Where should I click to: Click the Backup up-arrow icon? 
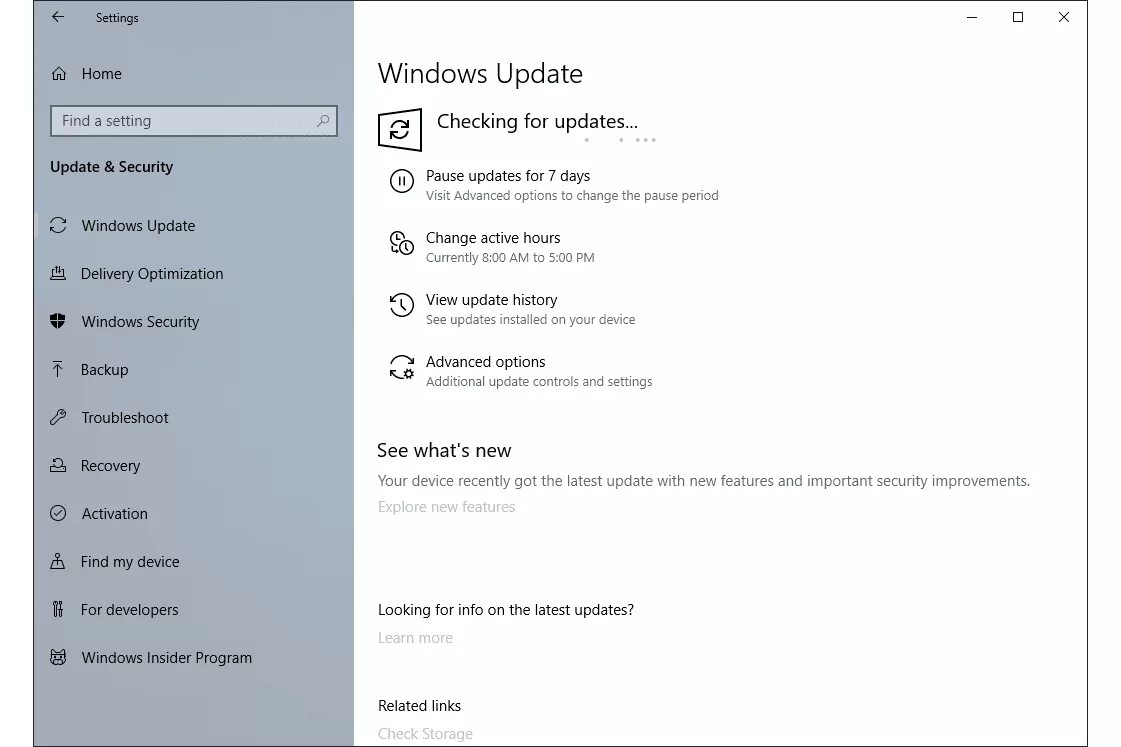58,369
